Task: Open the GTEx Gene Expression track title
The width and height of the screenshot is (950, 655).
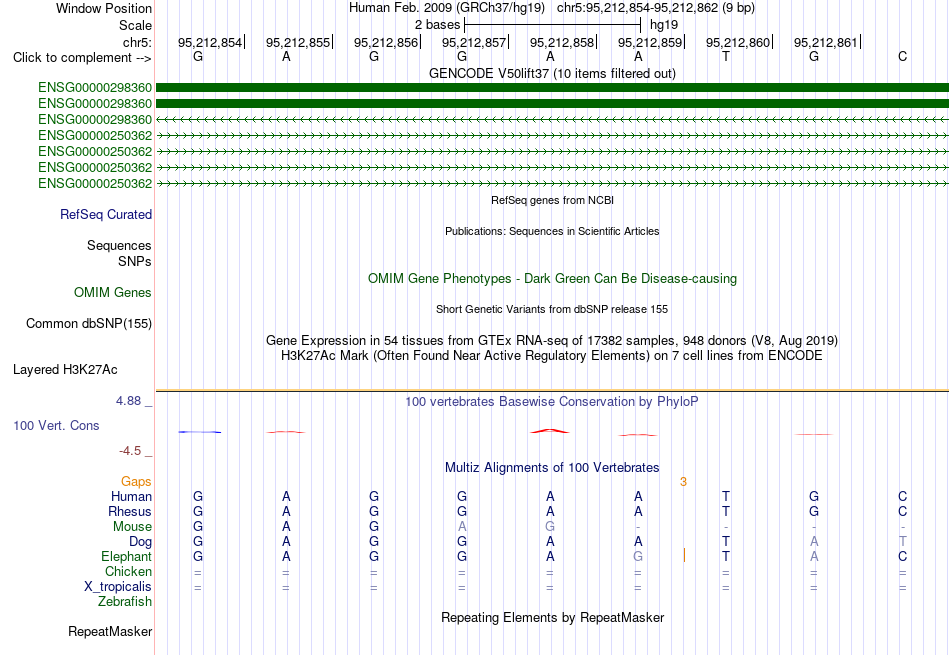Action: pyautogui.click(x=552, y=341)
